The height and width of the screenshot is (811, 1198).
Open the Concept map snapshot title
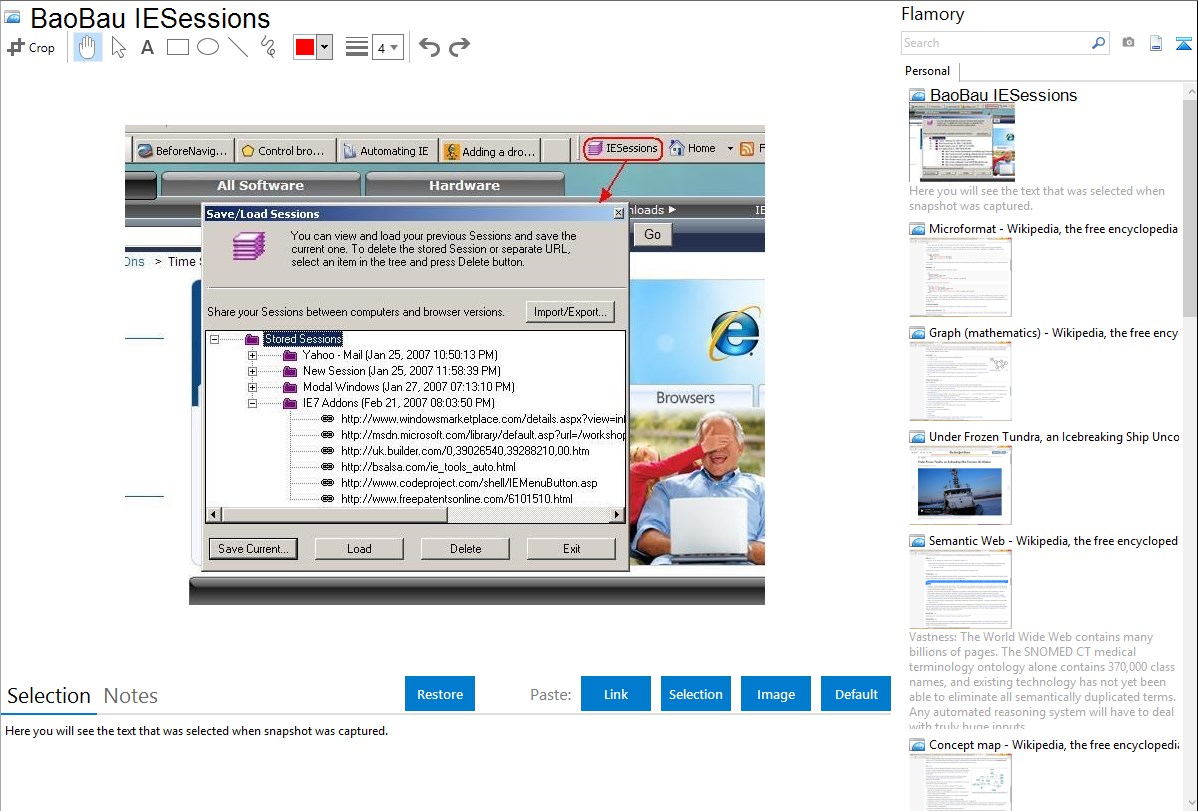pos(1054,744)
